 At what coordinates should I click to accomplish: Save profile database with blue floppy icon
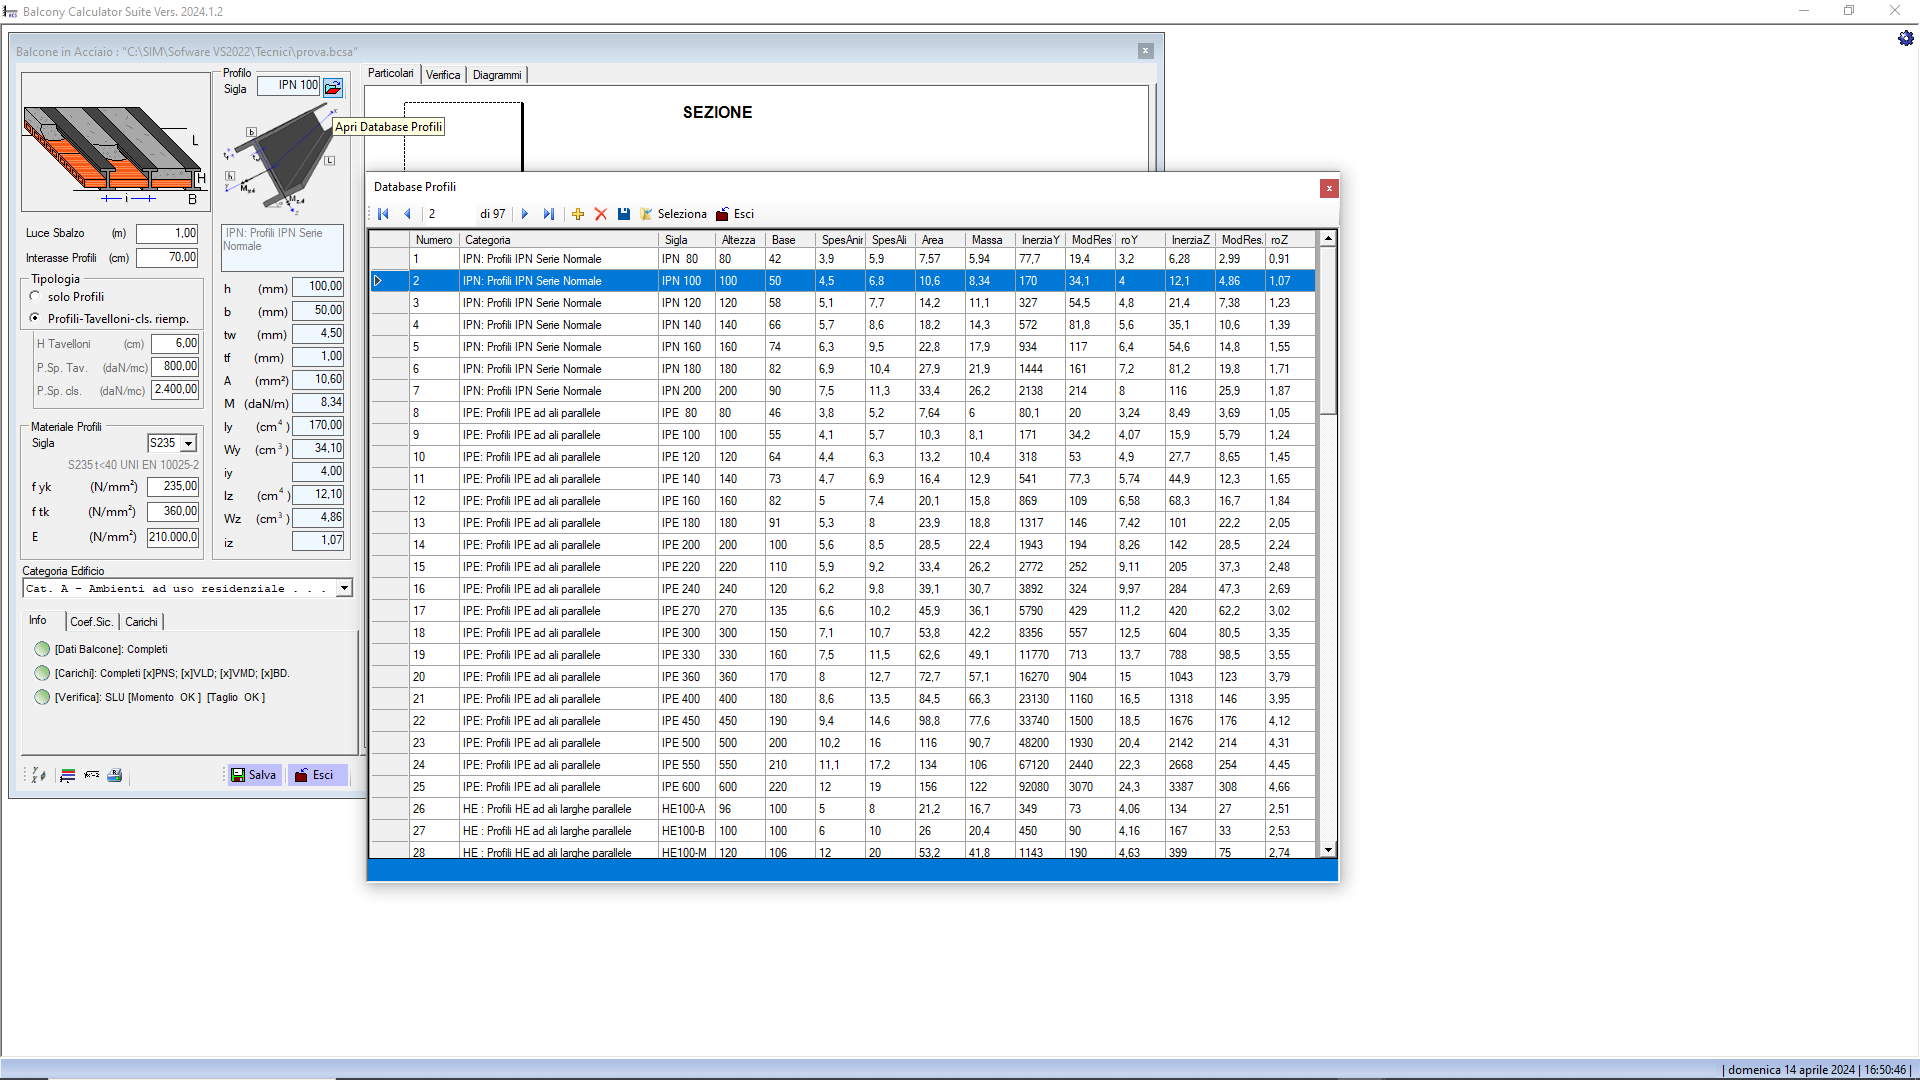tap(624, 214)
